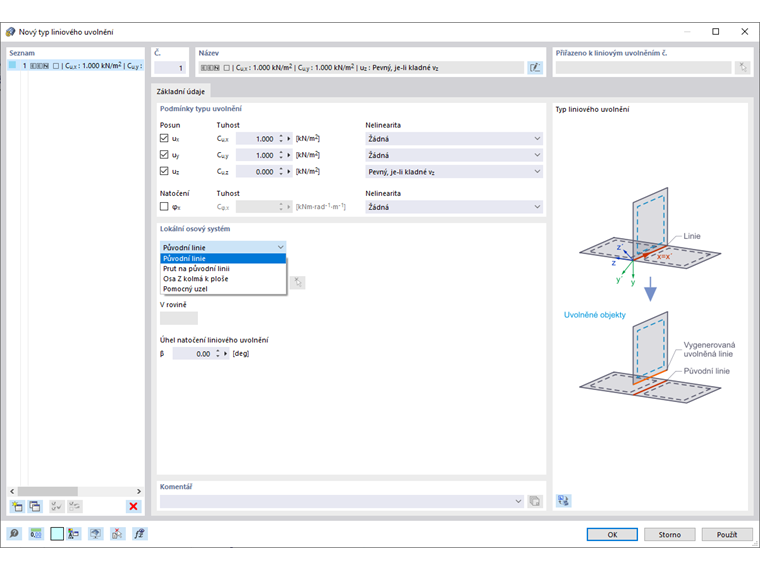Image resolution: width=760 pixels, height=570 pixels.
Task: Uncheck the uz displacement checkbox
Action: coord(164,171)
